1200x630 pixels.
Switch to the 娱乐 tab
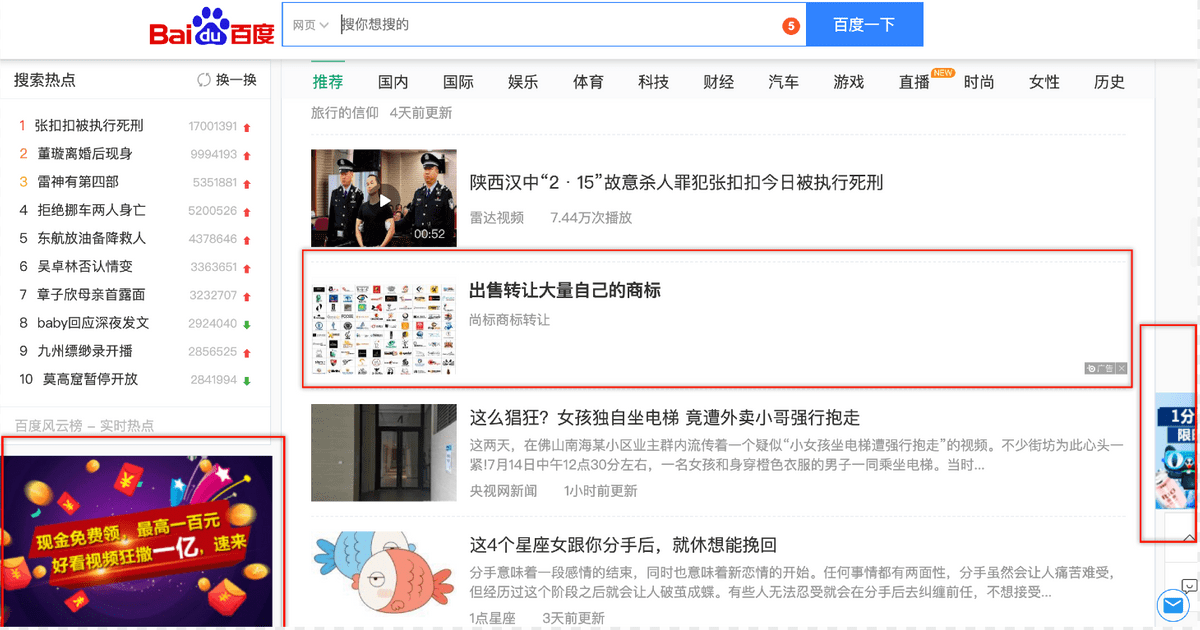523,82
